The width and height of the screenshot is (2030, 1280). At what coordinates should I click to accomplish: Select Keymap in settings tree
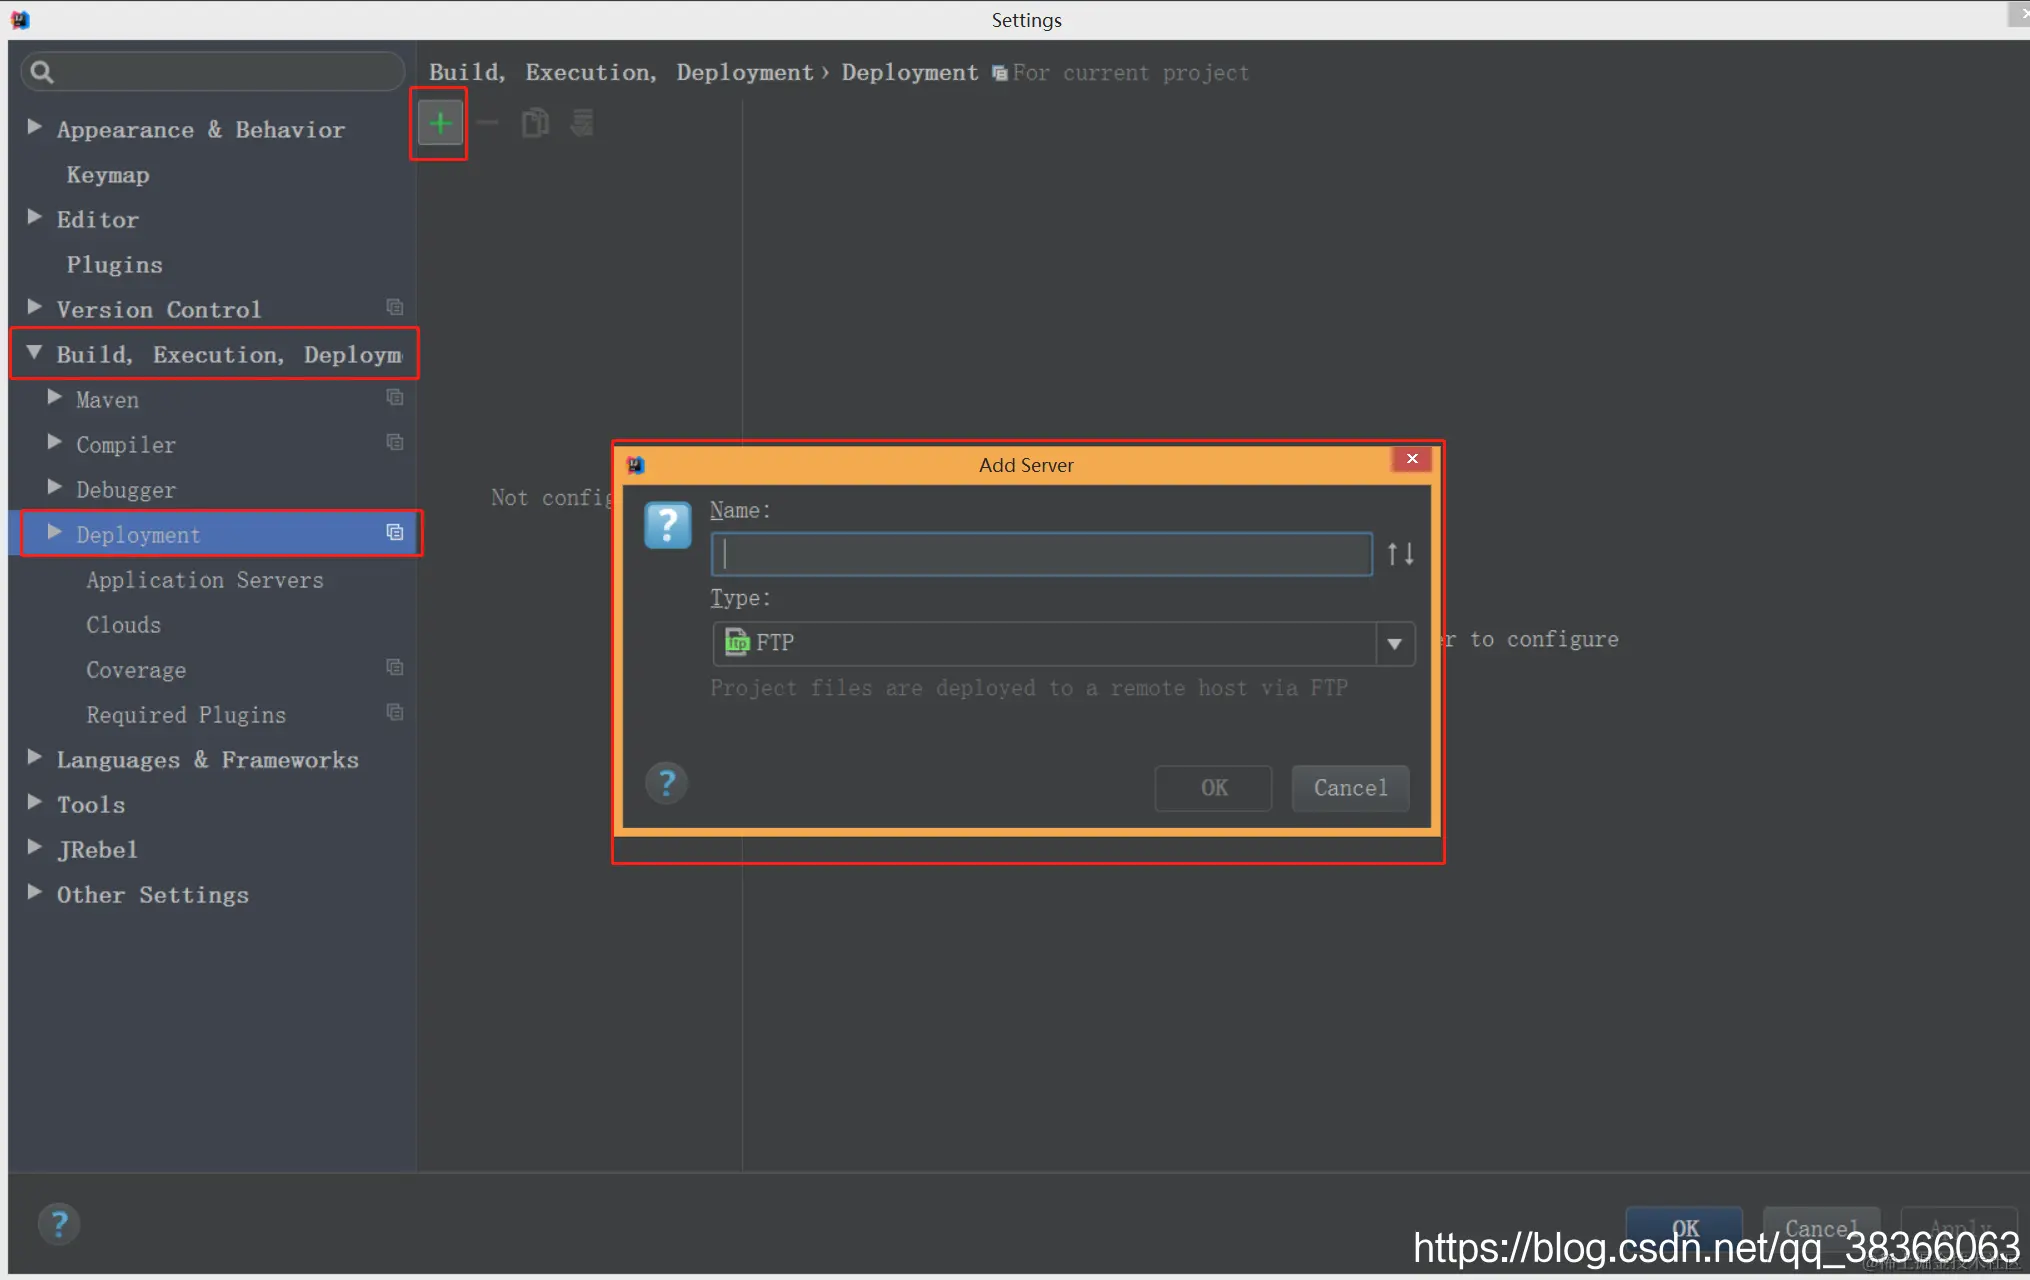(x=108, y=175)
